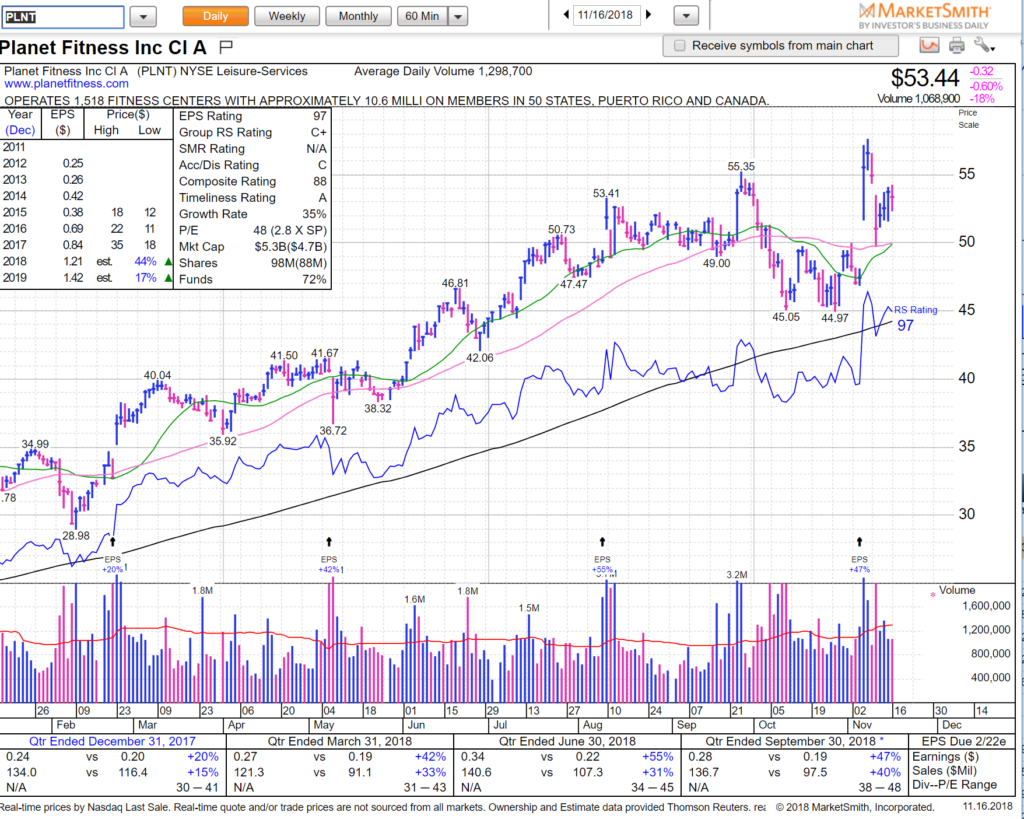Click the 53.41 price peak label
Viewport: 1024px width, 819px height.
click(x=606, y=193)
